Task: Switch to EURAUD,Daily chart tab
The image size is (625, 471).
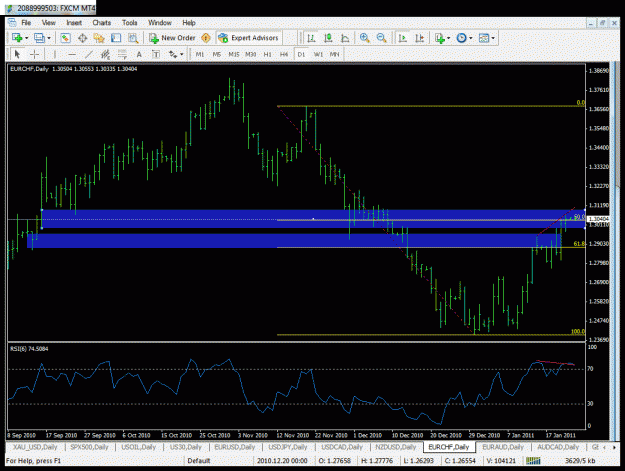Action: point(503,447)
